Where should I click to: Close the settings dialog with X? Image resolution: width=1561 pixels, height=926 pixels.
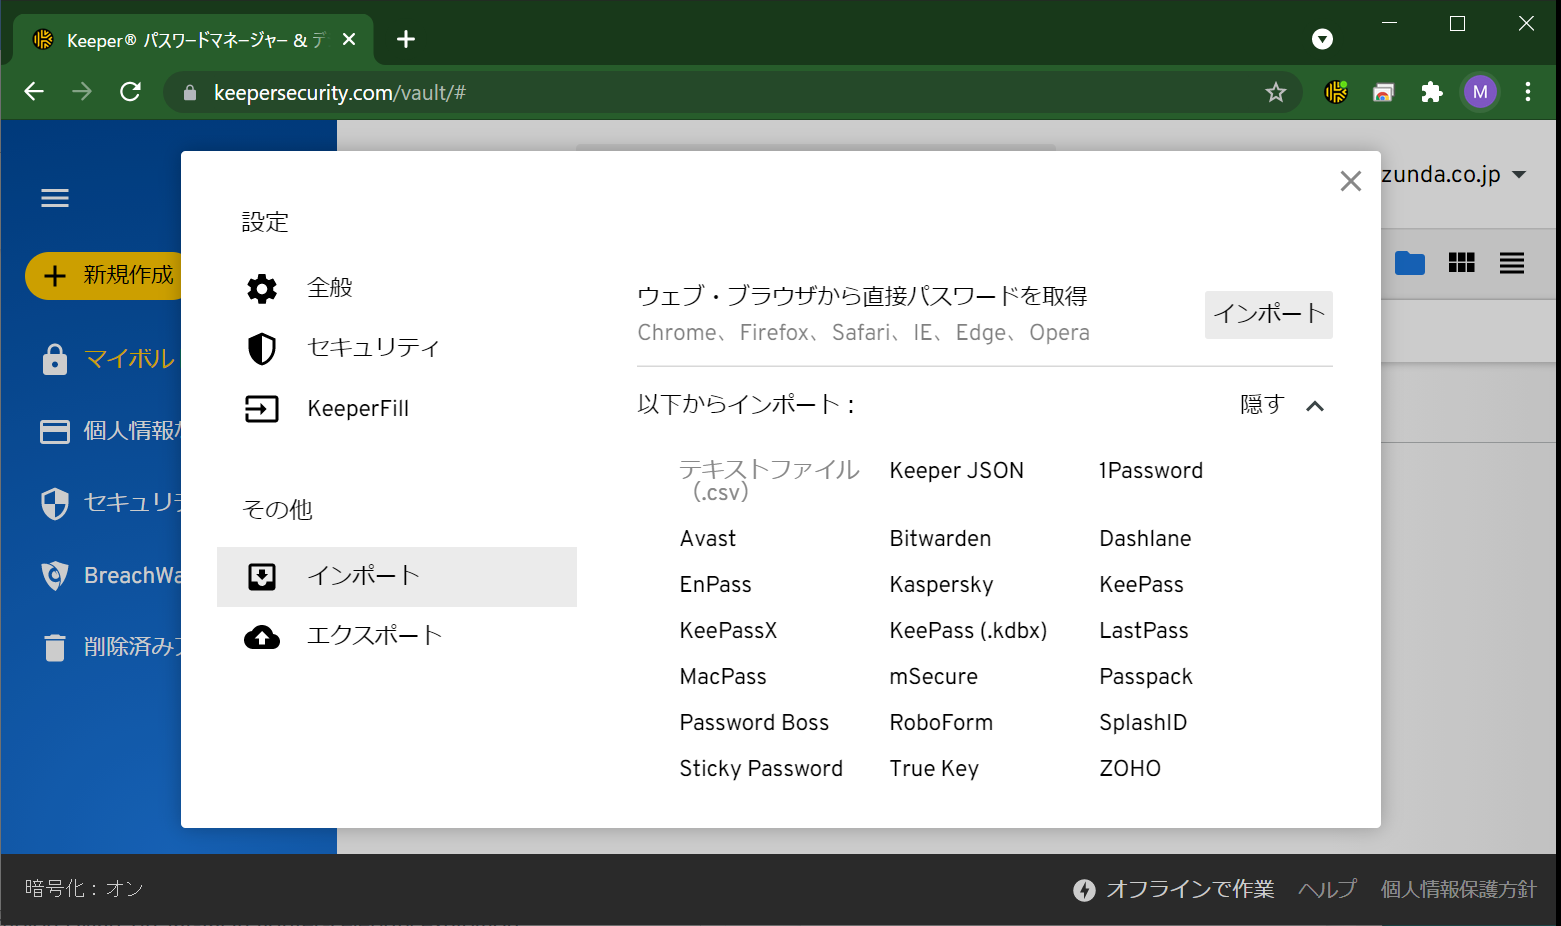coord(1350,181)
